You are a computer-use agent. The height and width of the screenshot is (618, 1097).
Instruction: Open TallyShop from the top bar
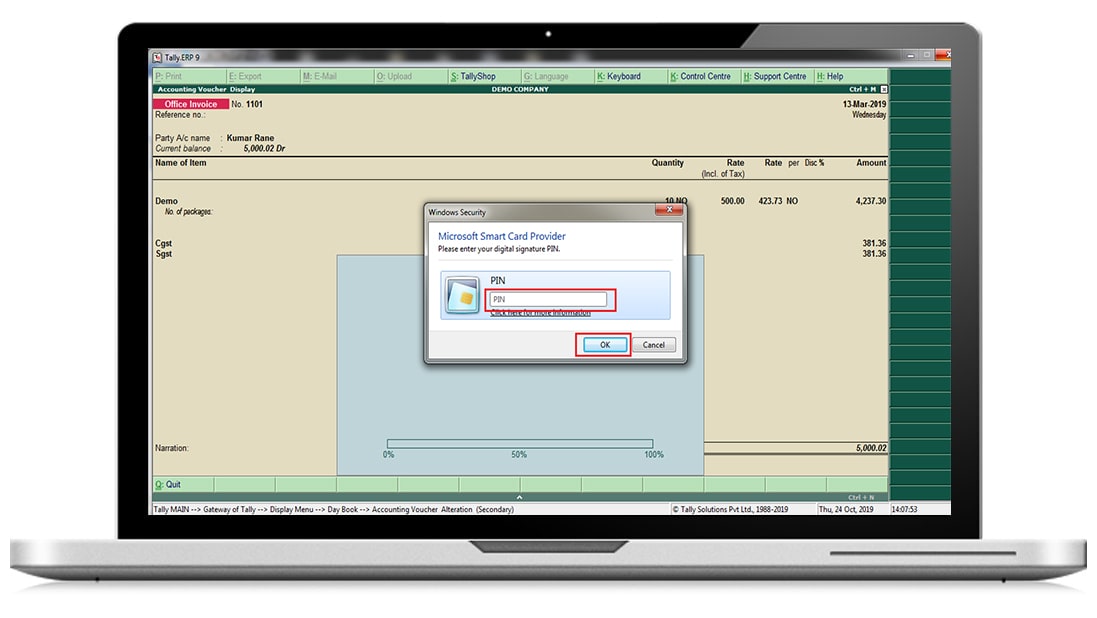click(x=485, y=76)
